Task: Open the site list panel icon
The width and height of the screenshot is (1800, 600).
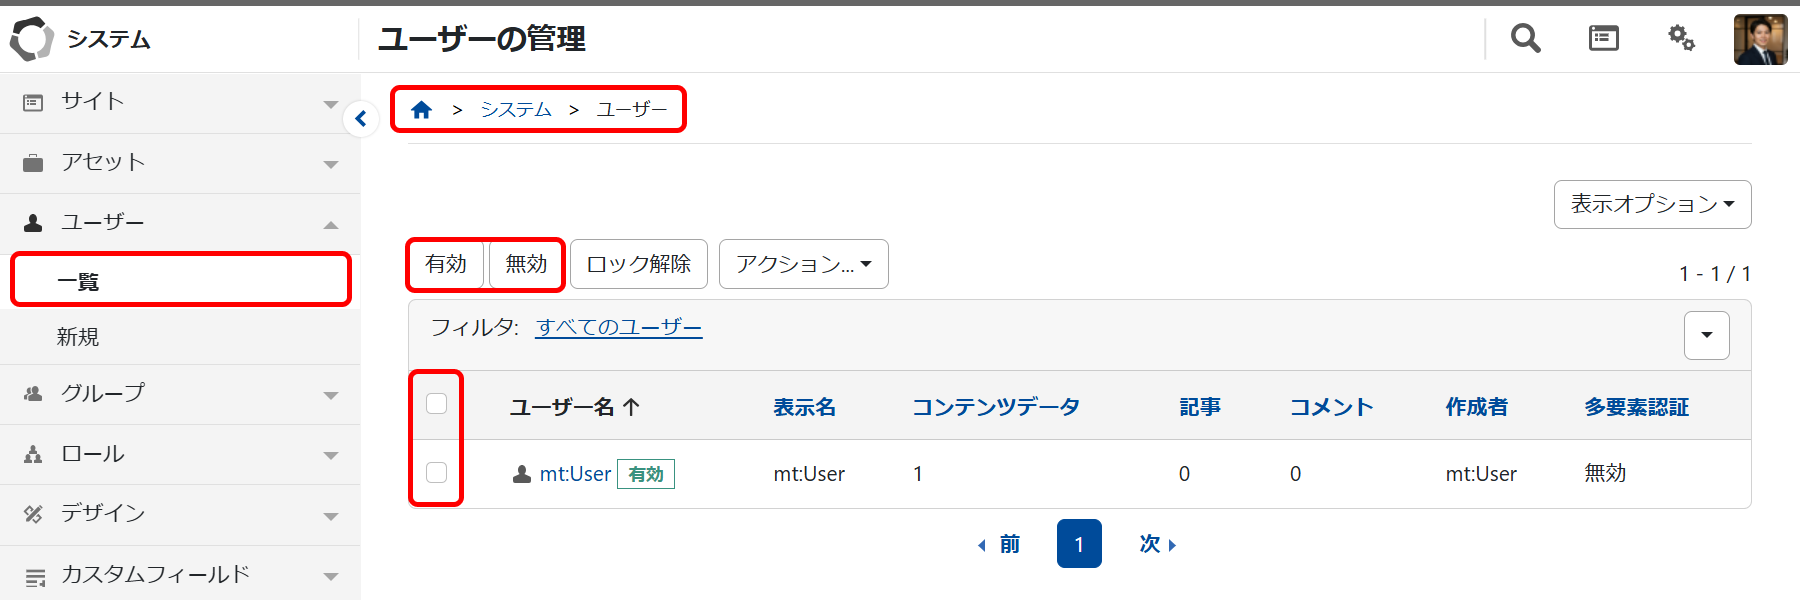Action: tap(1603, 39)
